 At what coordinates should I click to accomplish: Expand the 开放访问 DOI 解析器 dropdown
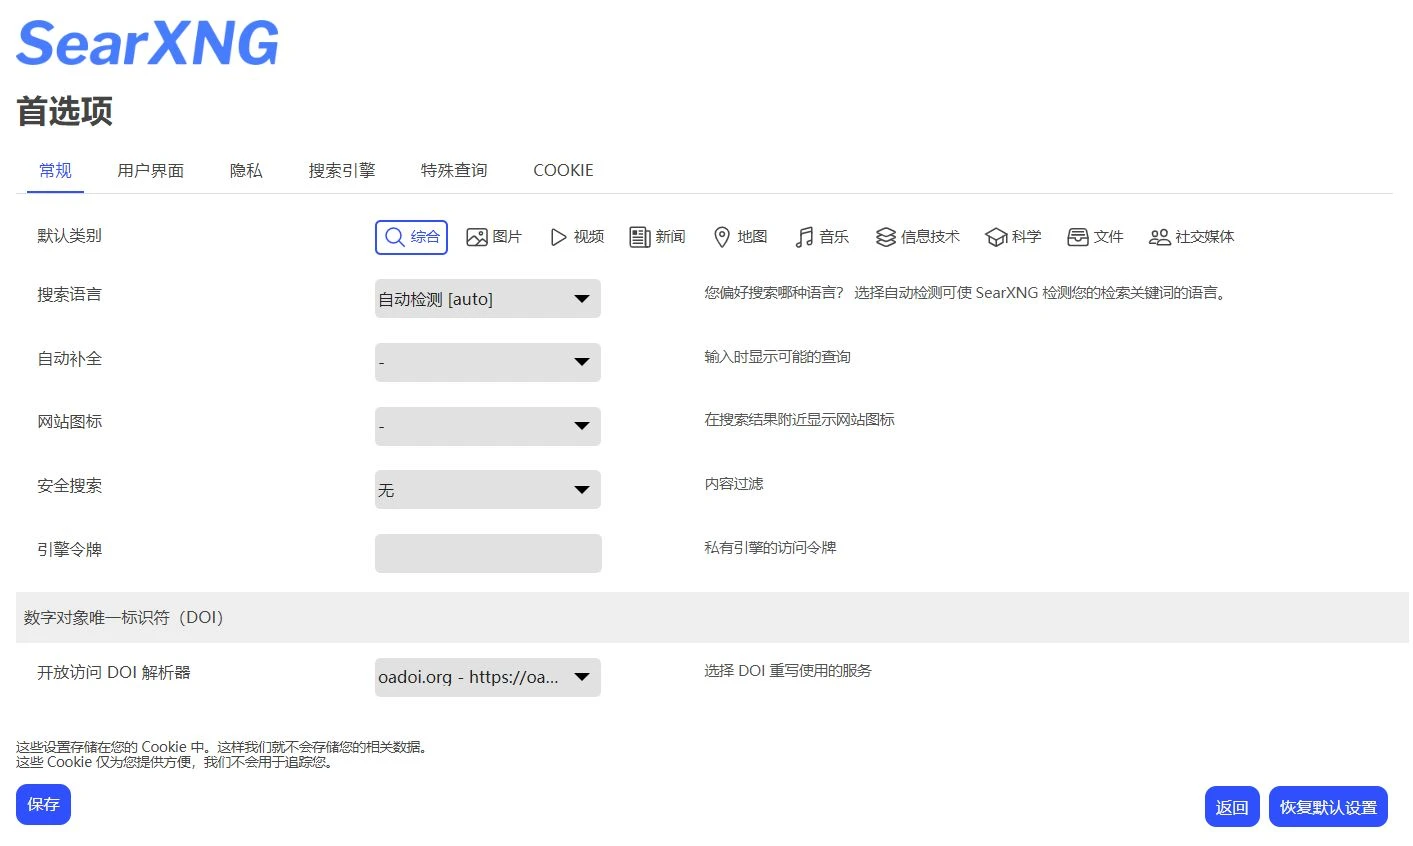tap(487, 677)
